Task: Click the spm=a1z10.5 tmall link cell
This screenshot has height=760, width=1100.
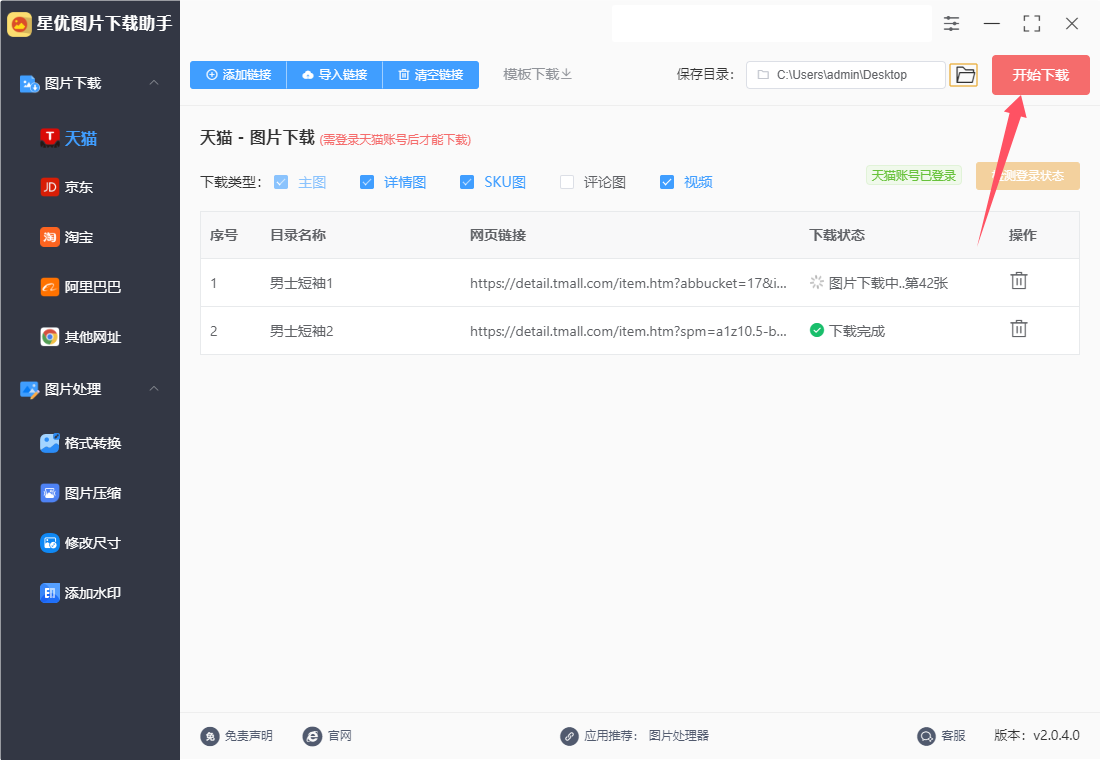Action: point(628,331)
